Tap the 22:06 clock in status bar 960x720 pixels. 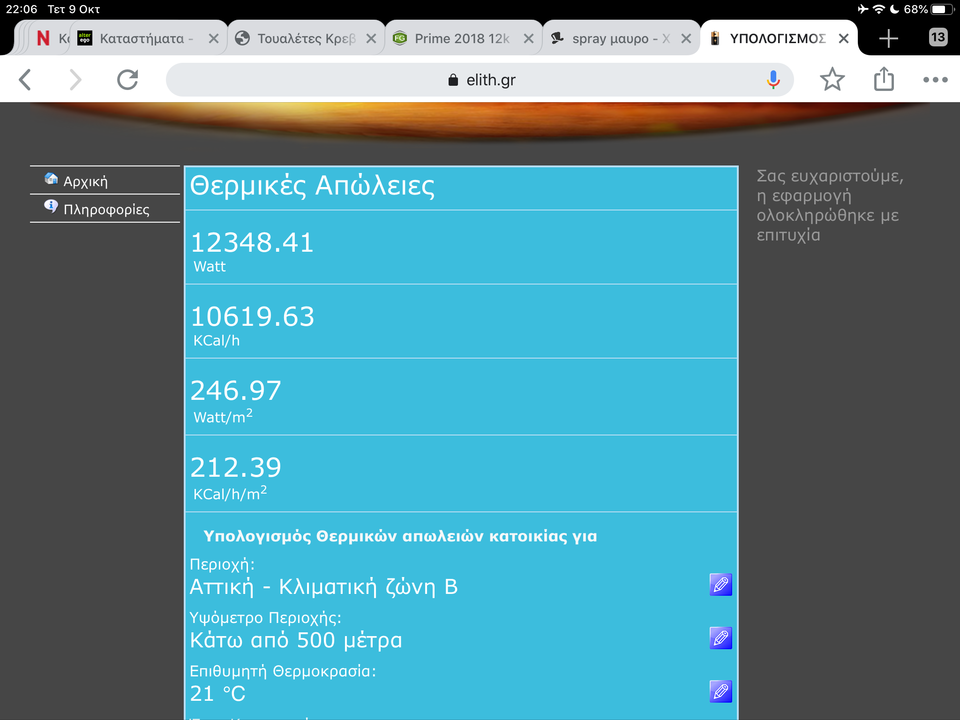[21, 9]
